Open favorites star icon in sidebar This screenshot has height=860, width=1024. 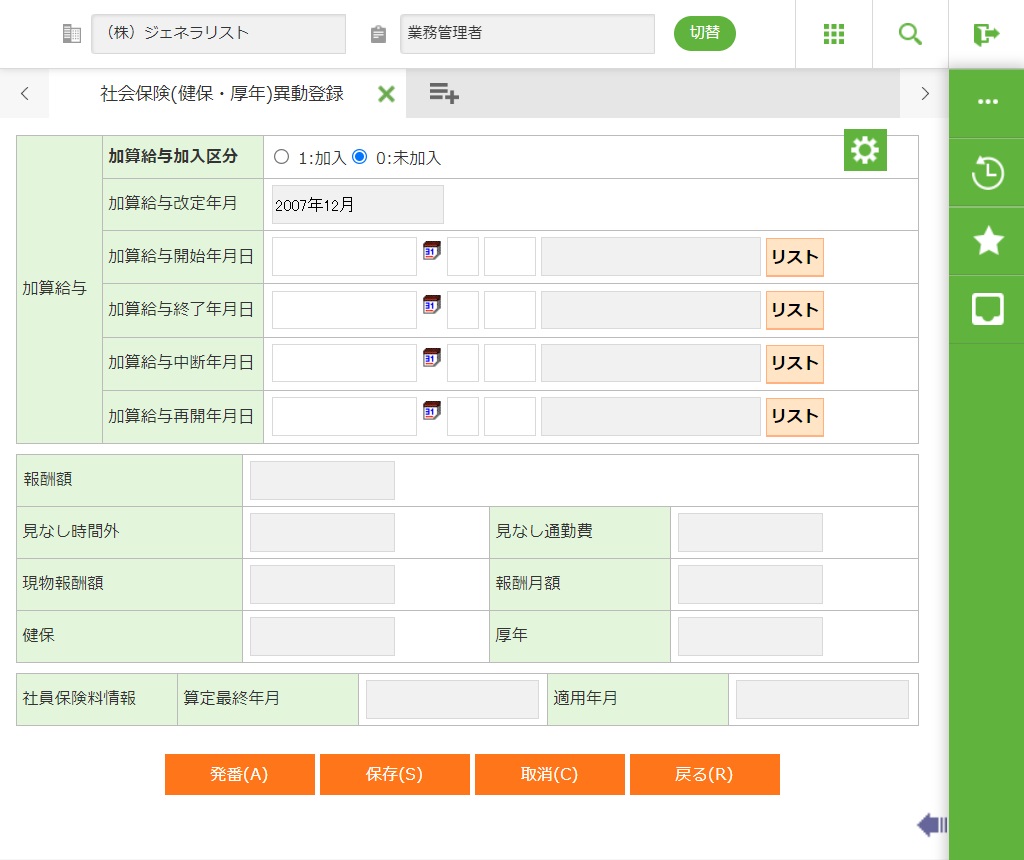[988, 241]
